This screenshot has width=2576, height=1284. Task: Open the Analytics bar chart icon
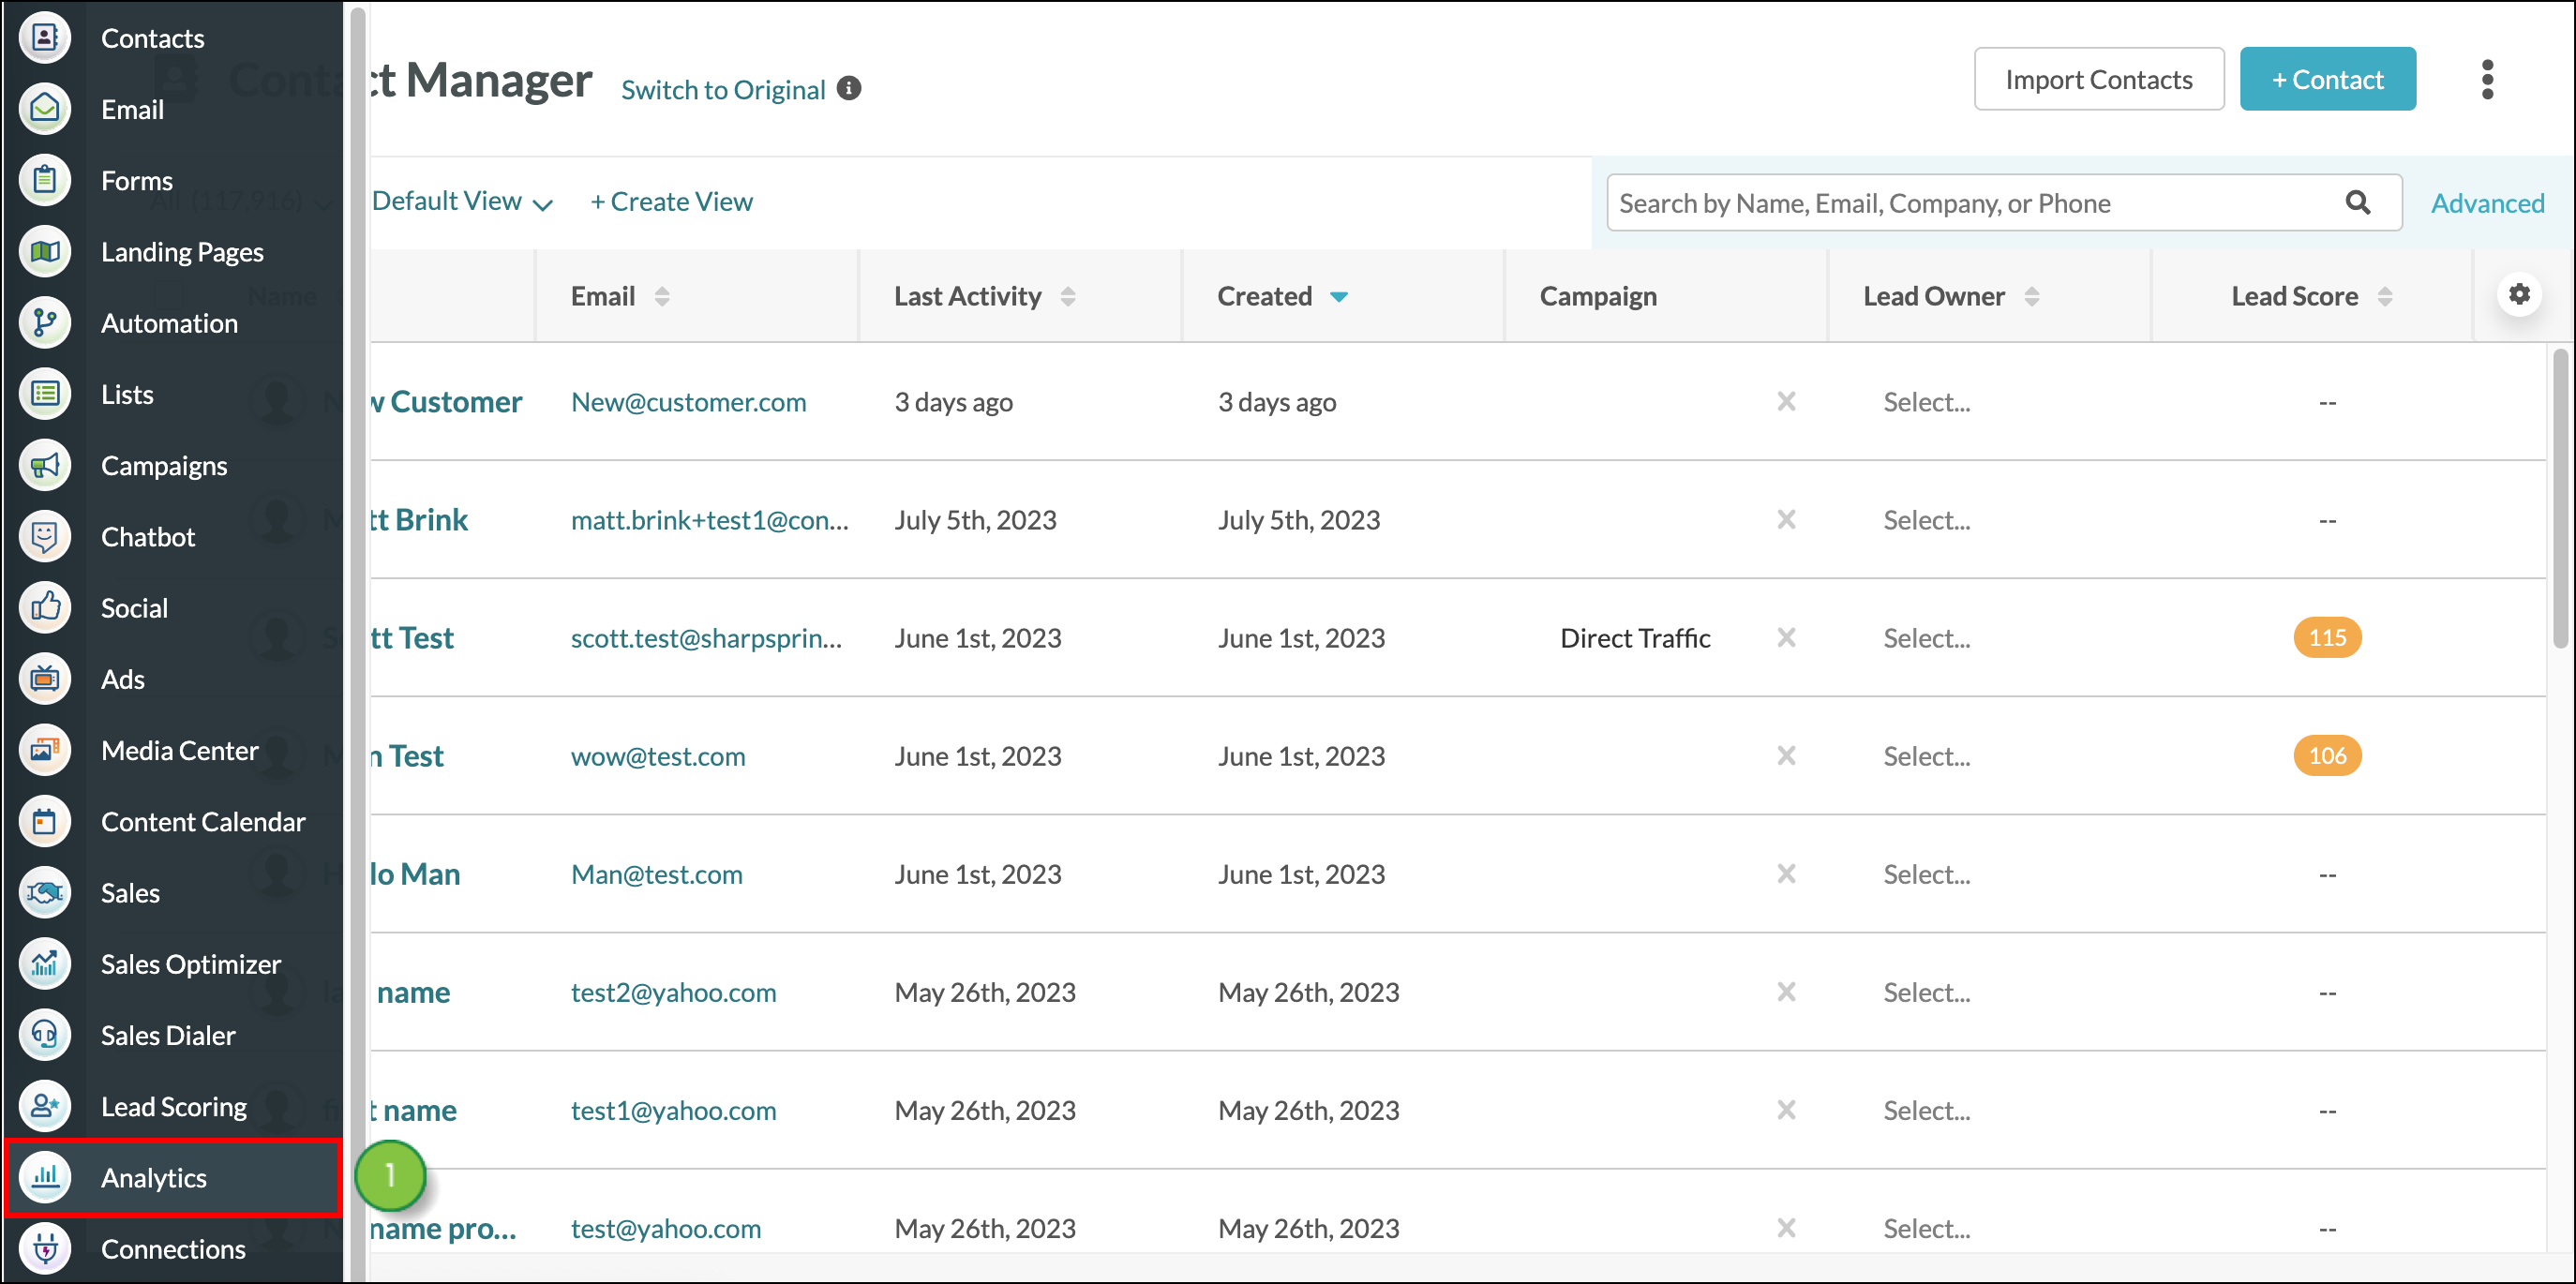coord(45,1177)
